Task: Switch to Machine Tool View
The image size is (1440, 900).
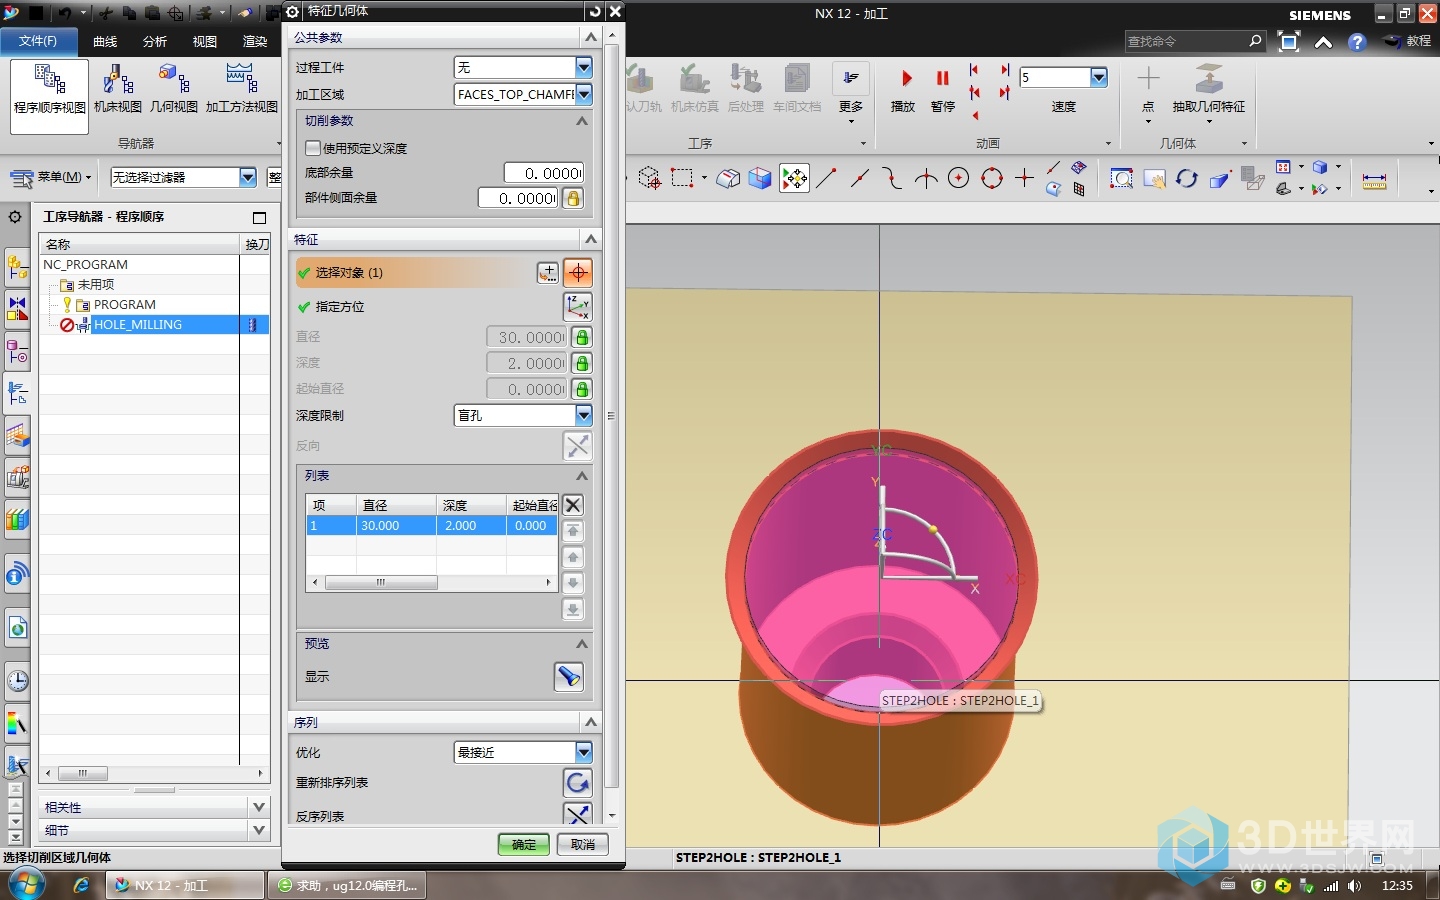Action: 118,88
